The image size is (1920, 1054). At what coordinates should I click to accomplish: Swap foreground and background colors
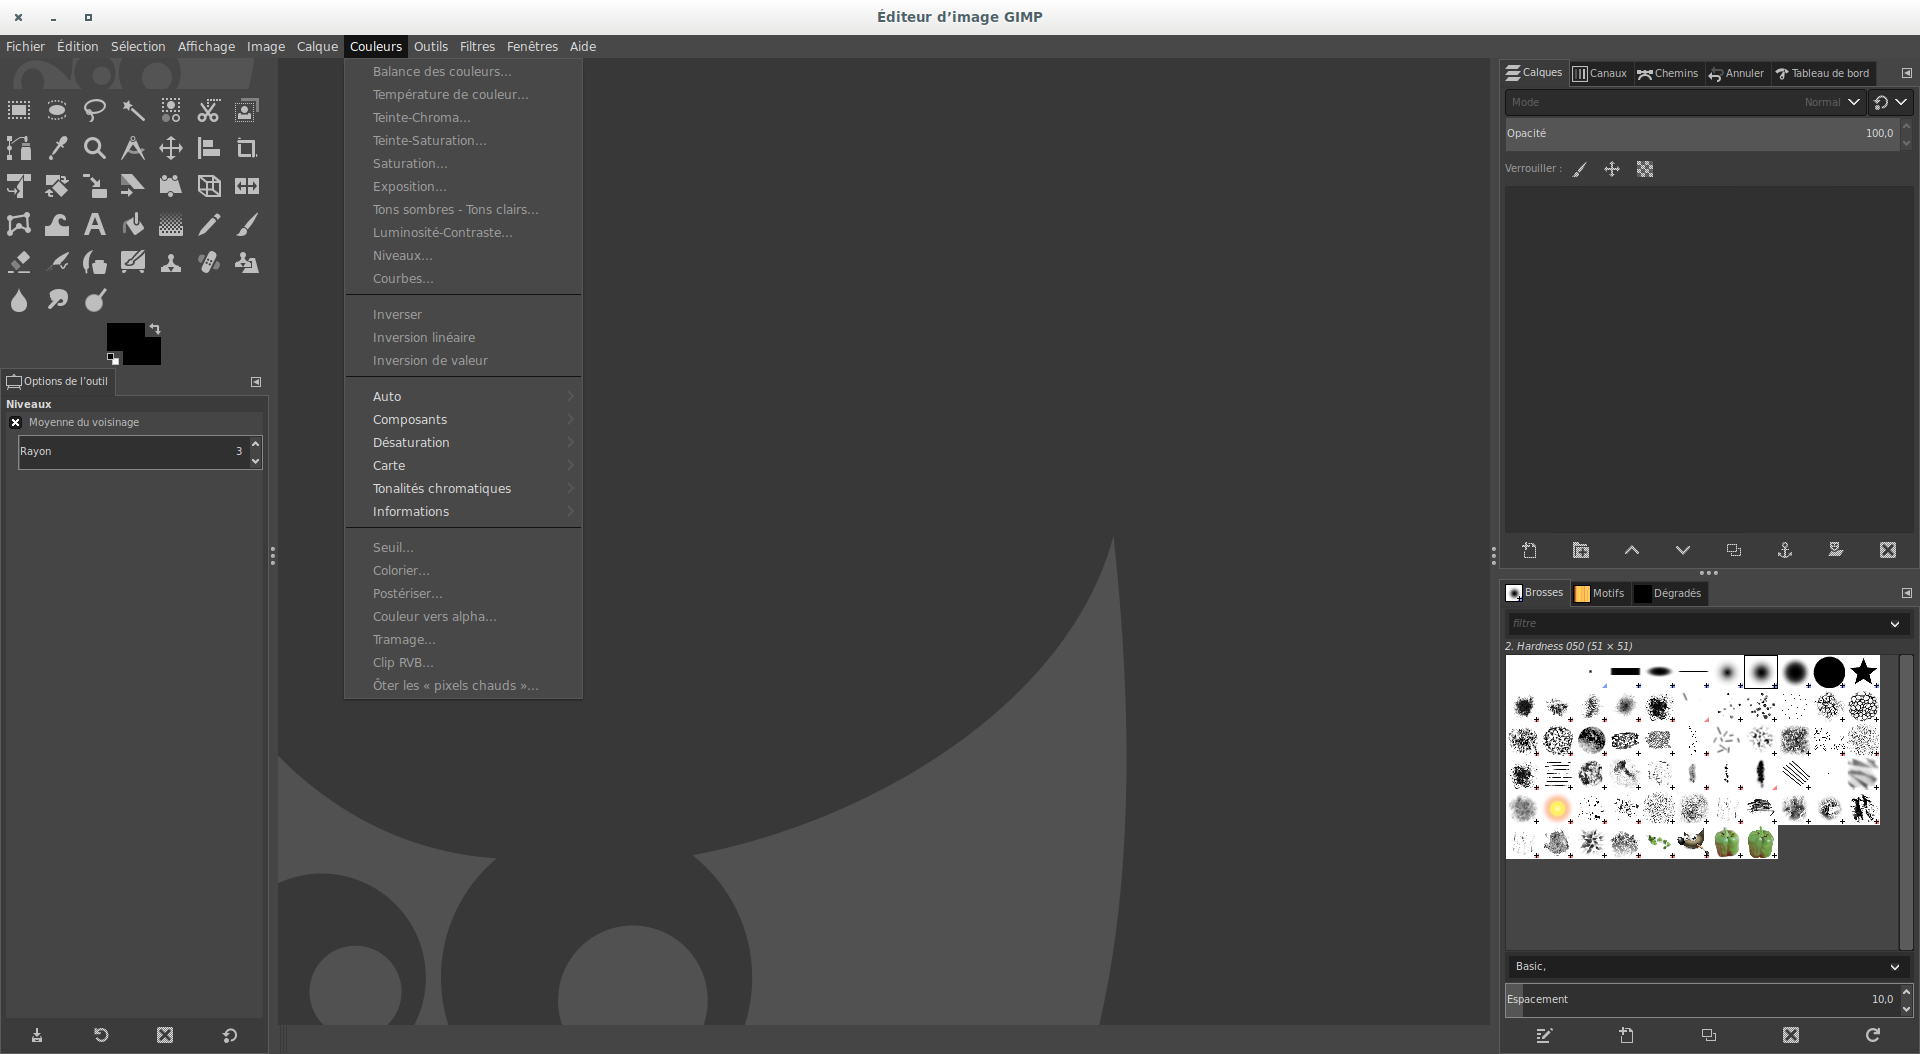point(155,329)
